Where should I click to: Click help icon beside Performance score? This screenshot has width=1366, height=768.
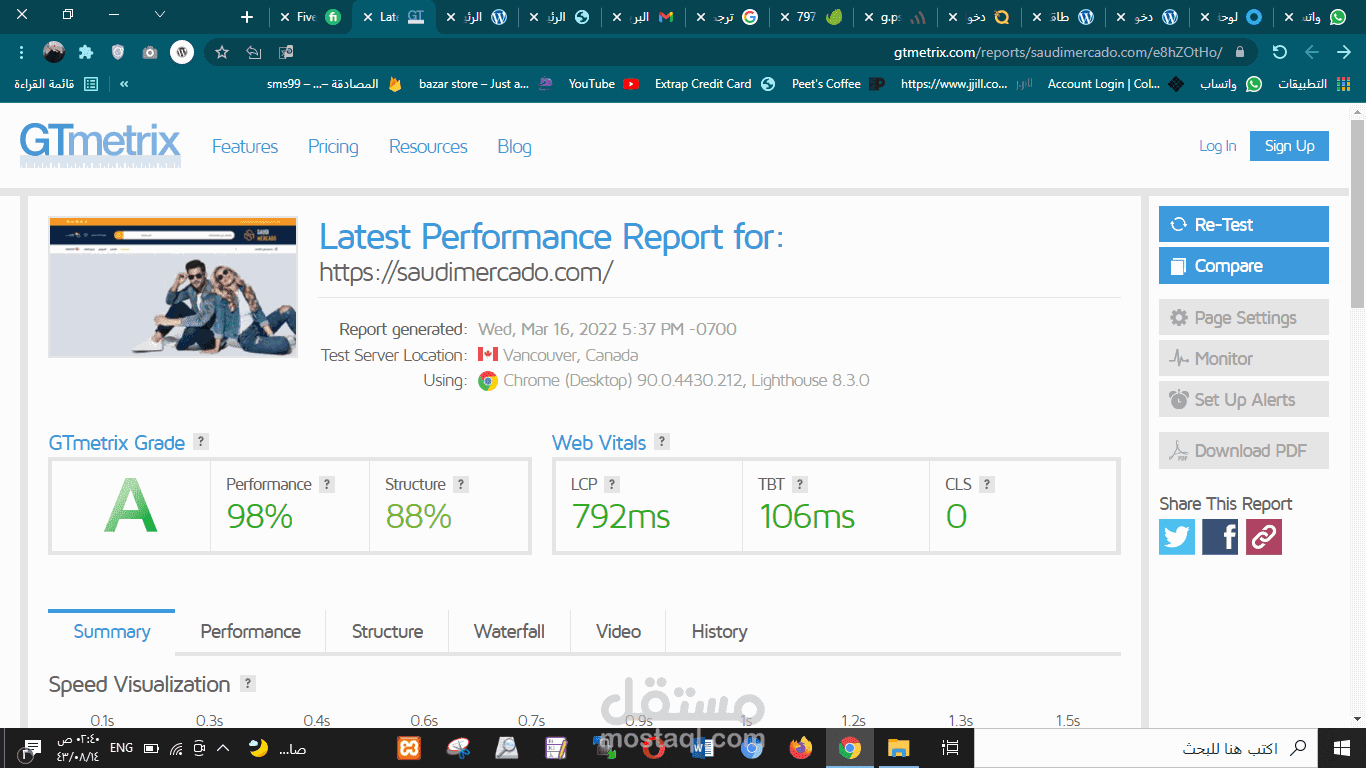(327, 484)
